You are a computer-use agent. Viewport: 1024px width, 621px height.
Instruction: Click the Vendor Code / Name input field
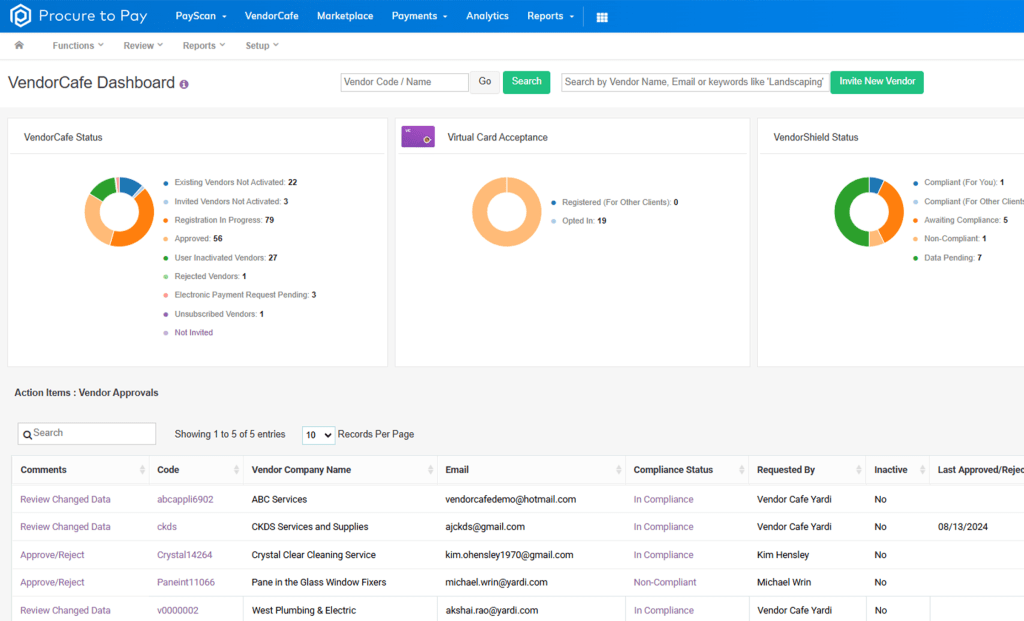click(404, 82)
